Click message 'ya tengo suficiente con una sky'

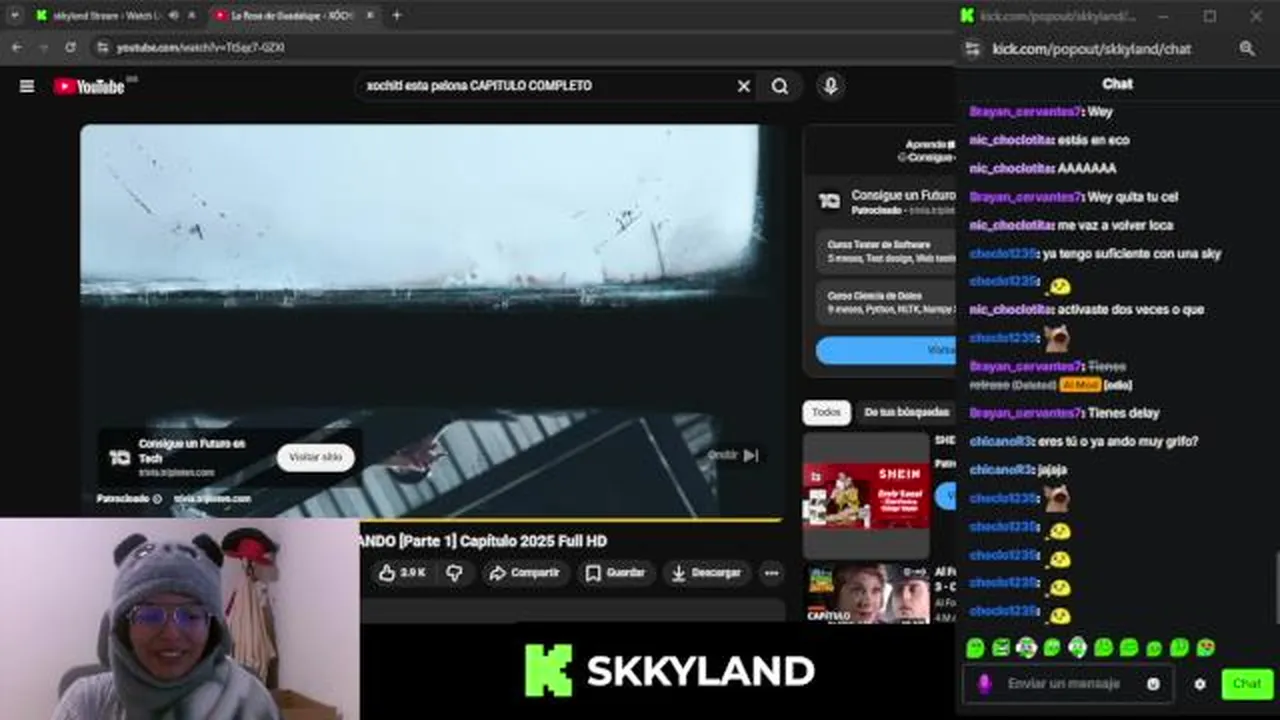[1131, 254]
